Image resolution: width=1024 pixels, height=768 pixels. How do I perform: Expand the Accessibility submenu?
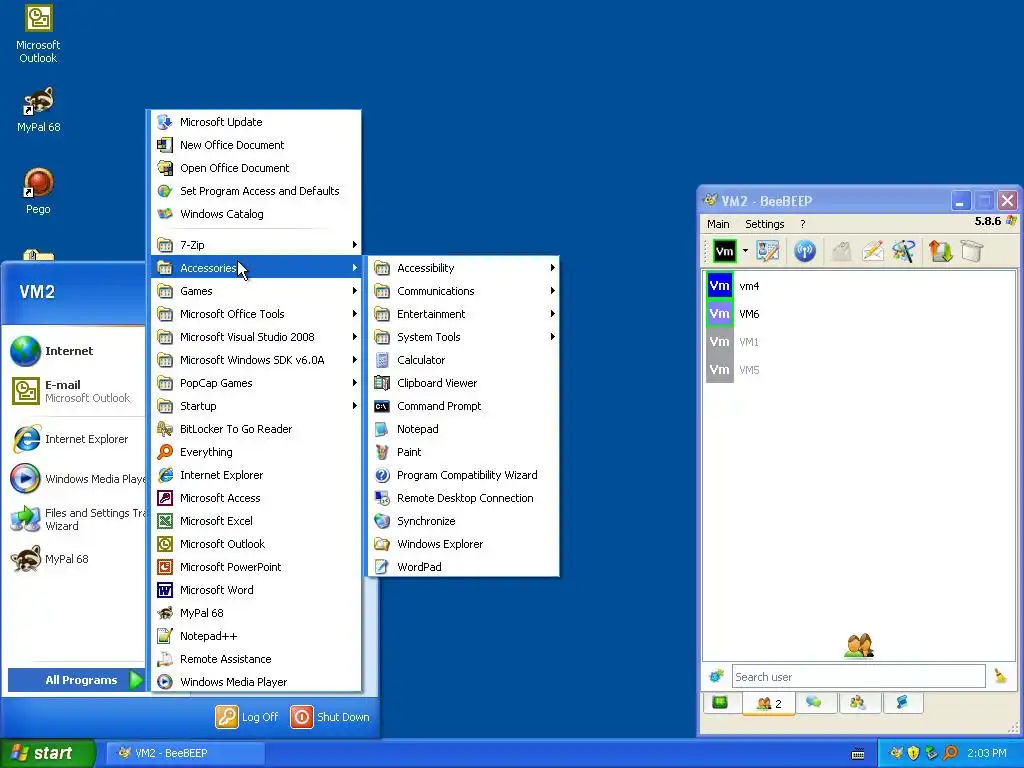(464, 268)
